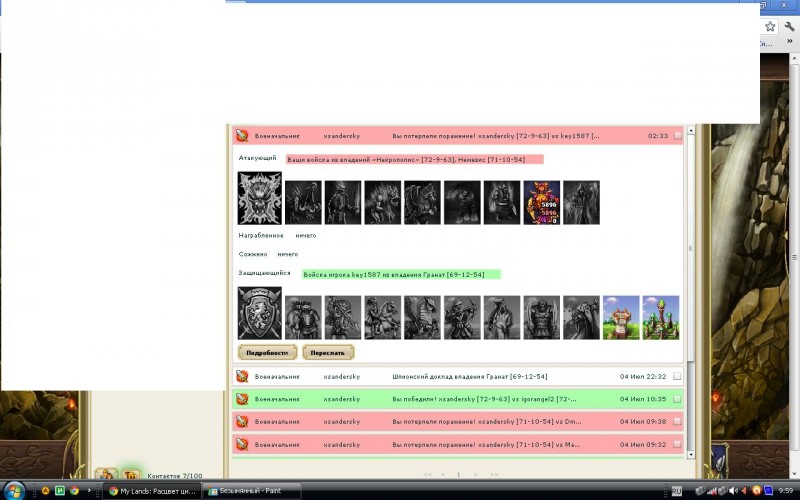Go to the next page with >
This screenshot has width=800, height=500.
pos(476,474)
